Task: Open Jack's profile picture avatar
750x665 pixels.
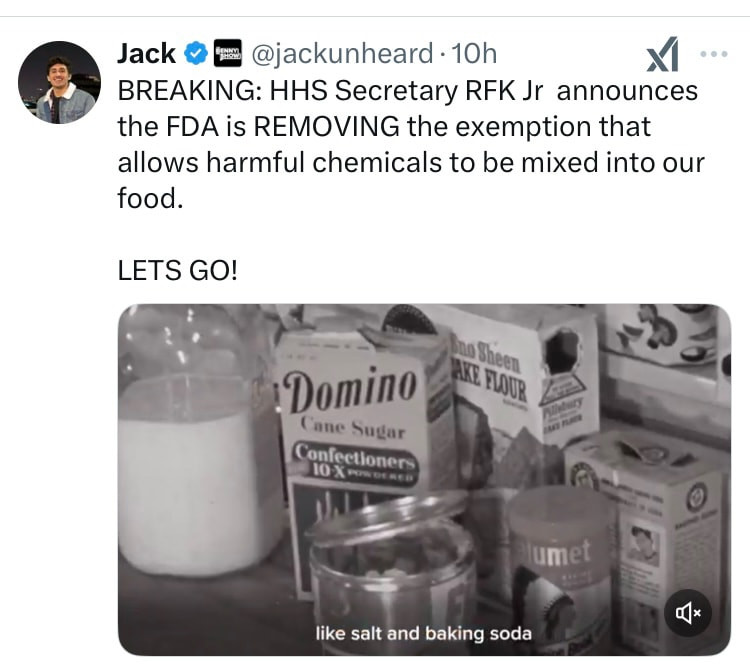Action: [x=59, y=82]
